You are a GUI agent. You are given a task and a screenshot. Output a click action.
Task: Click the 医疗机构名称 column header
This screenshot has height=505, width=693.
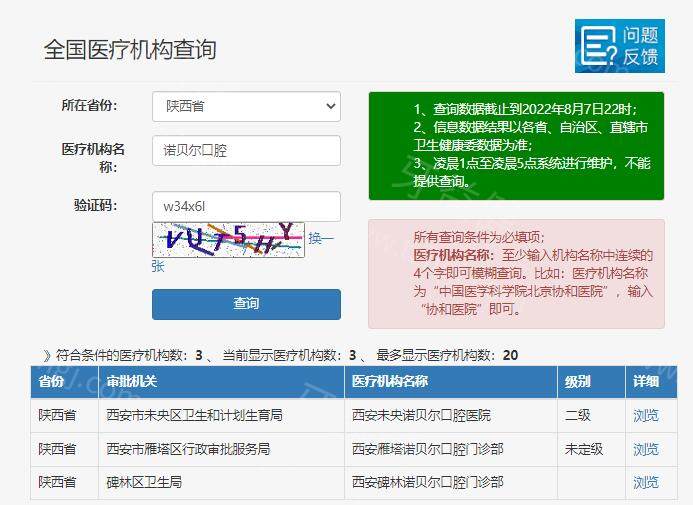(x=451, y=382)
